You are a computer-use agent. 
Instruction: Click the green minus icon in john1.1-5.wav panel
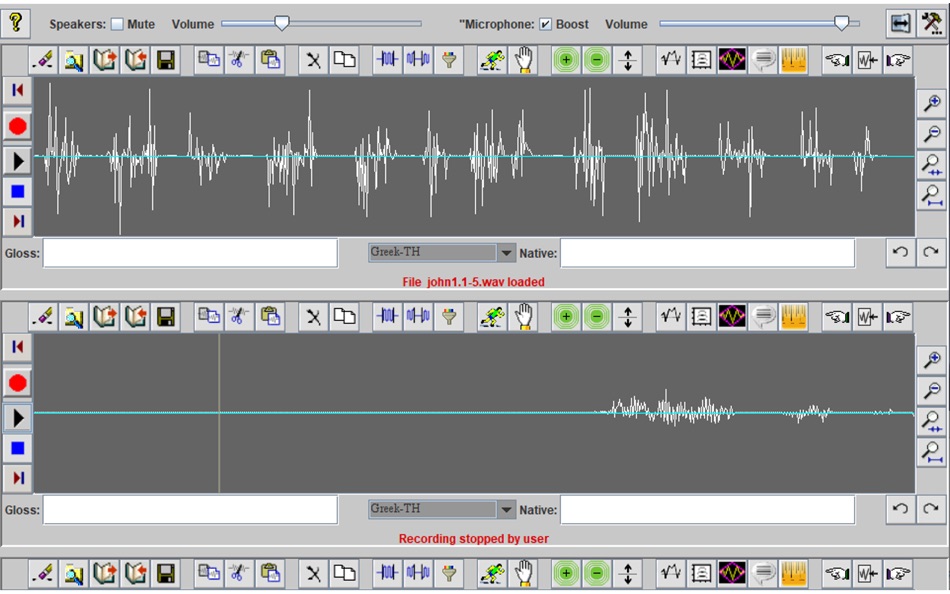pos(597,60)
